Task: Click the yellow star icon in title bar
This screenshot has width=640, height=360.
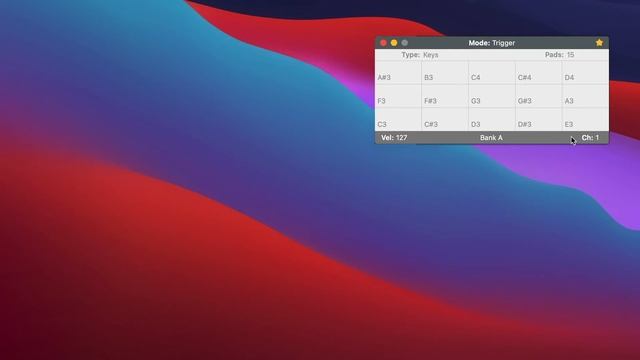Action: click(x=599, y=43)
